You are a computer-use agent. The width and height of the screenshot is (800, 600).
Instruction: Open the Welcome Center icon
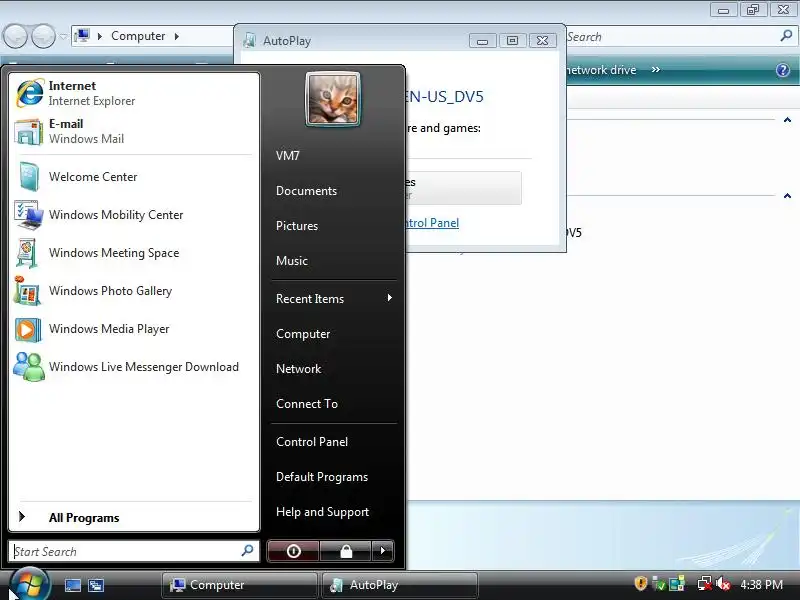coord(29,177)
